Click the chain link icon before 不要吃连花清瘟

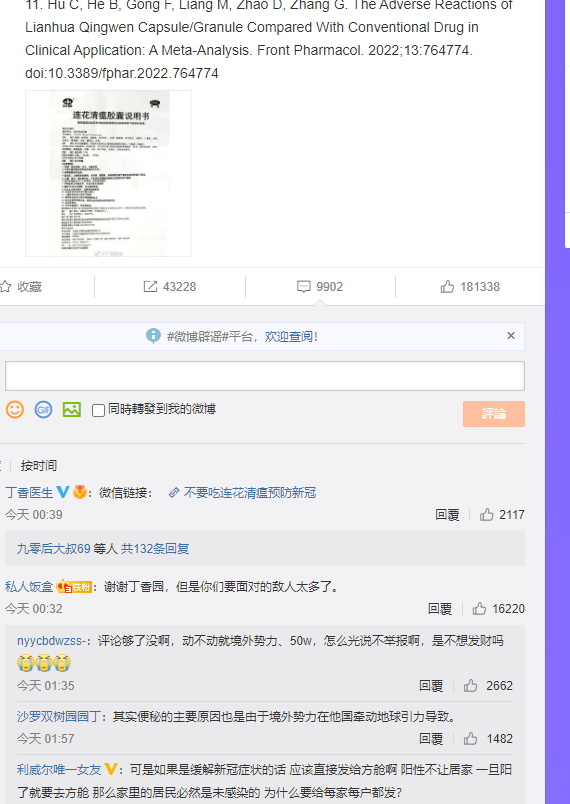(x=174, y=493)
